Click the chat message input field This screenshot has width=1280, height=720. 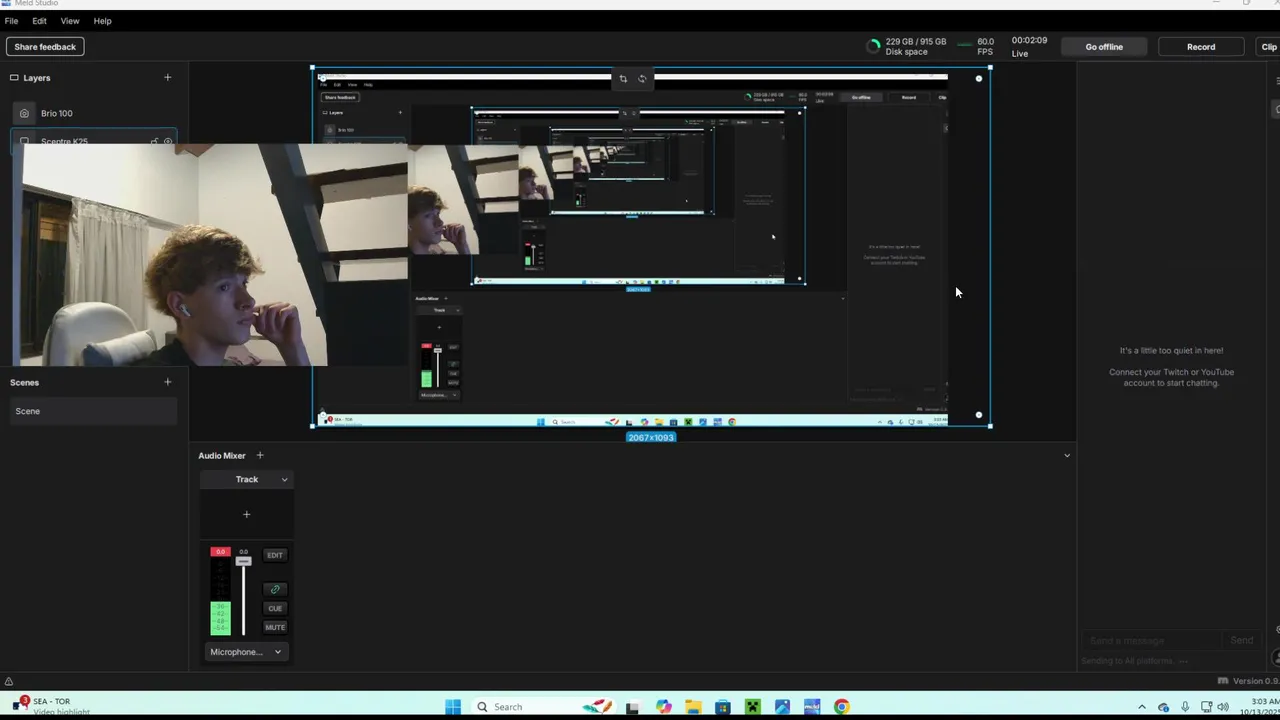coord(1150,641)
